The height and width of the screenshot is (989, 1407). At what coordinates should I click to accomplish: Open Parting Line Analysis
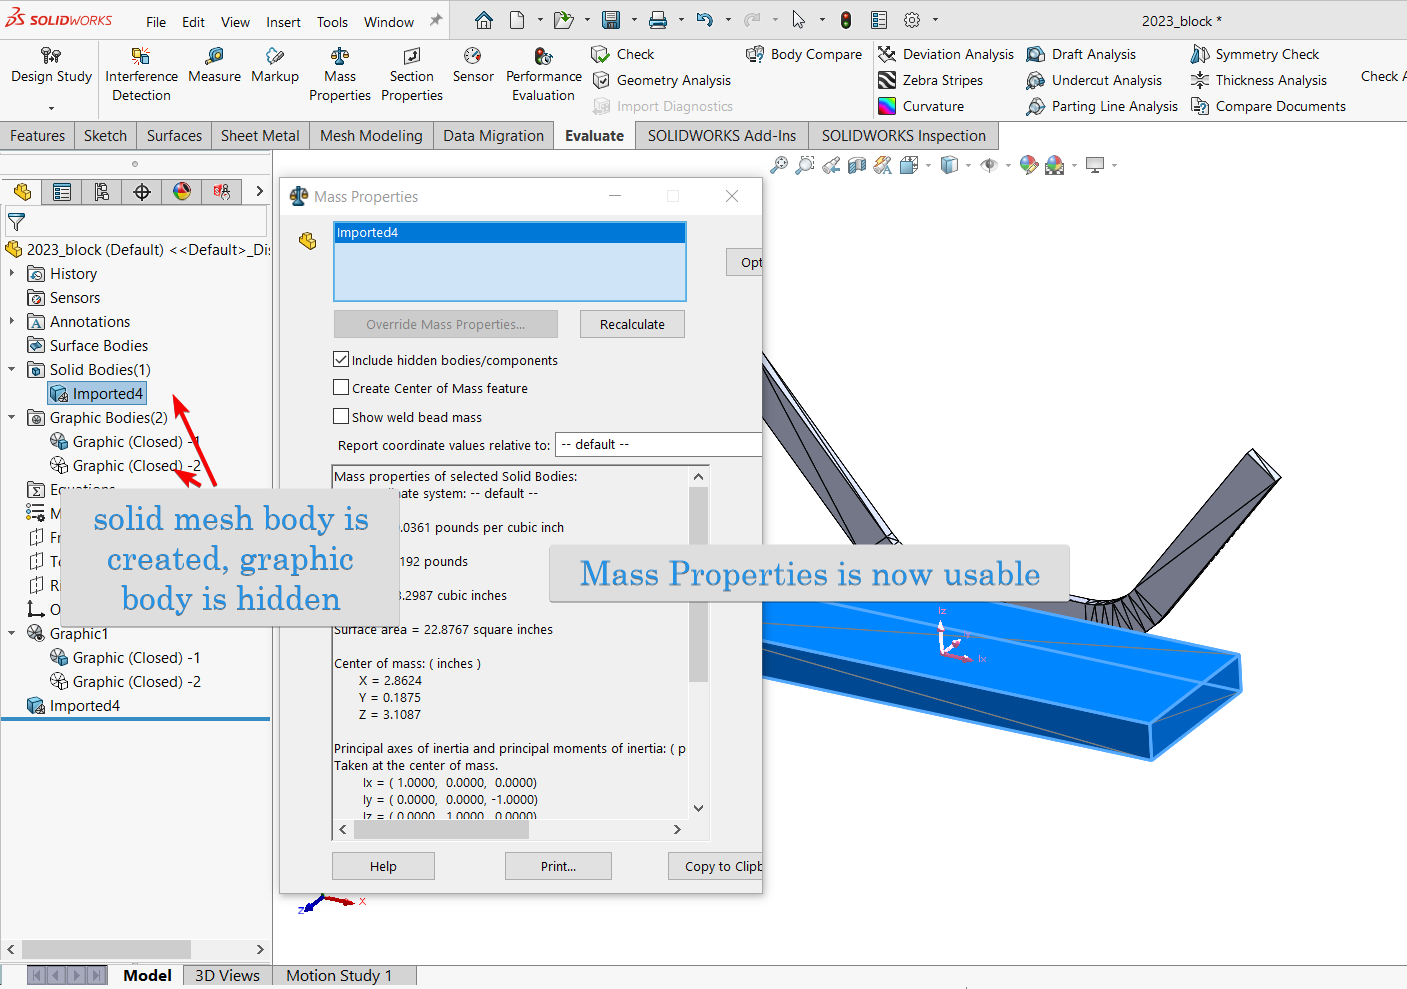pos(1102,106)
